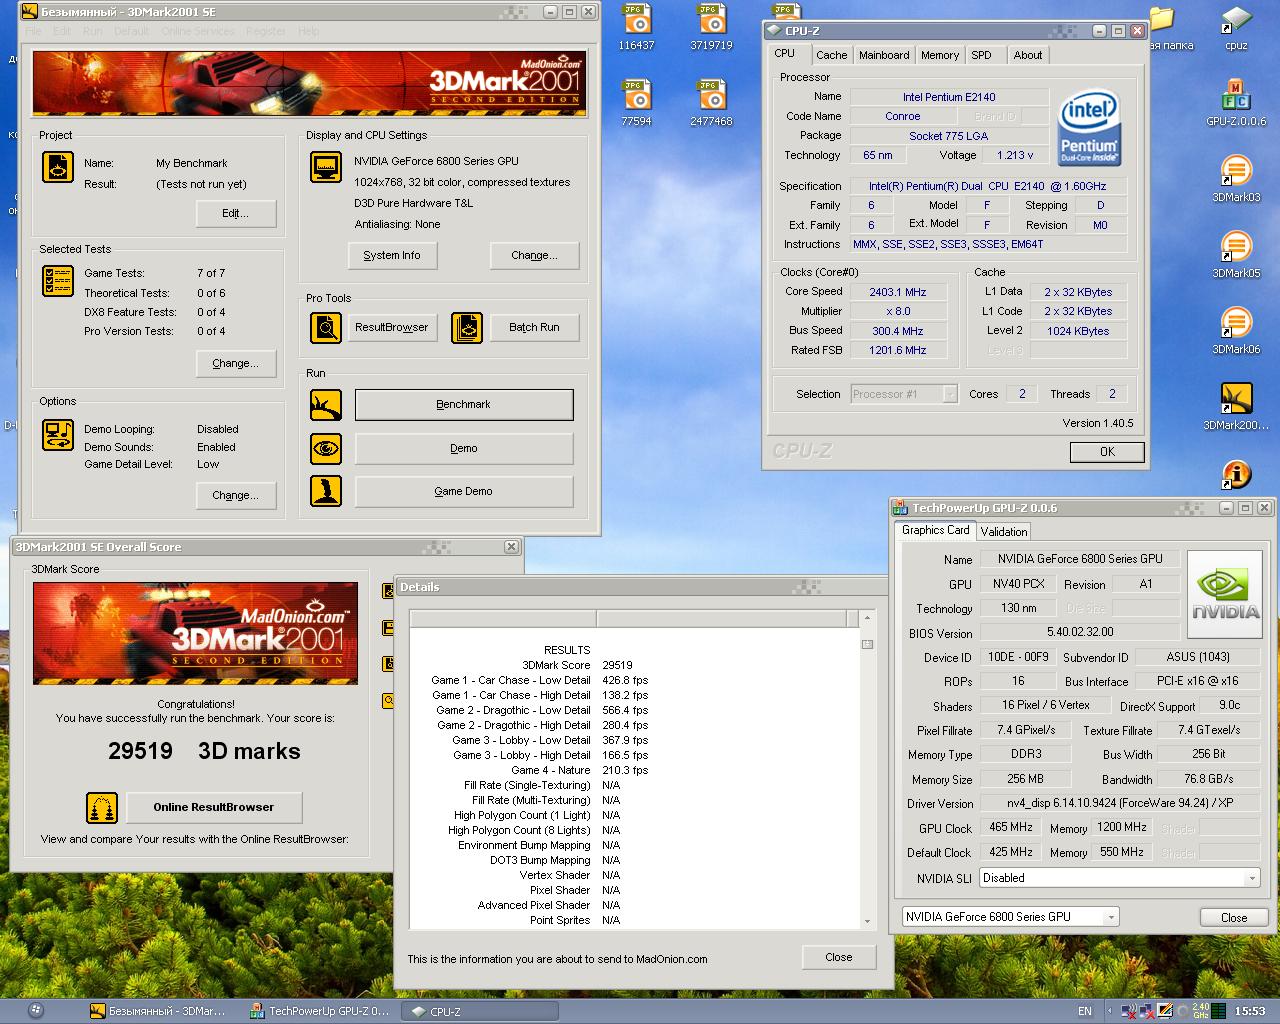Select the GPU-Z.0.0.6 desktop icon
1280x1024 pixels.
[x=1236, y=103]
